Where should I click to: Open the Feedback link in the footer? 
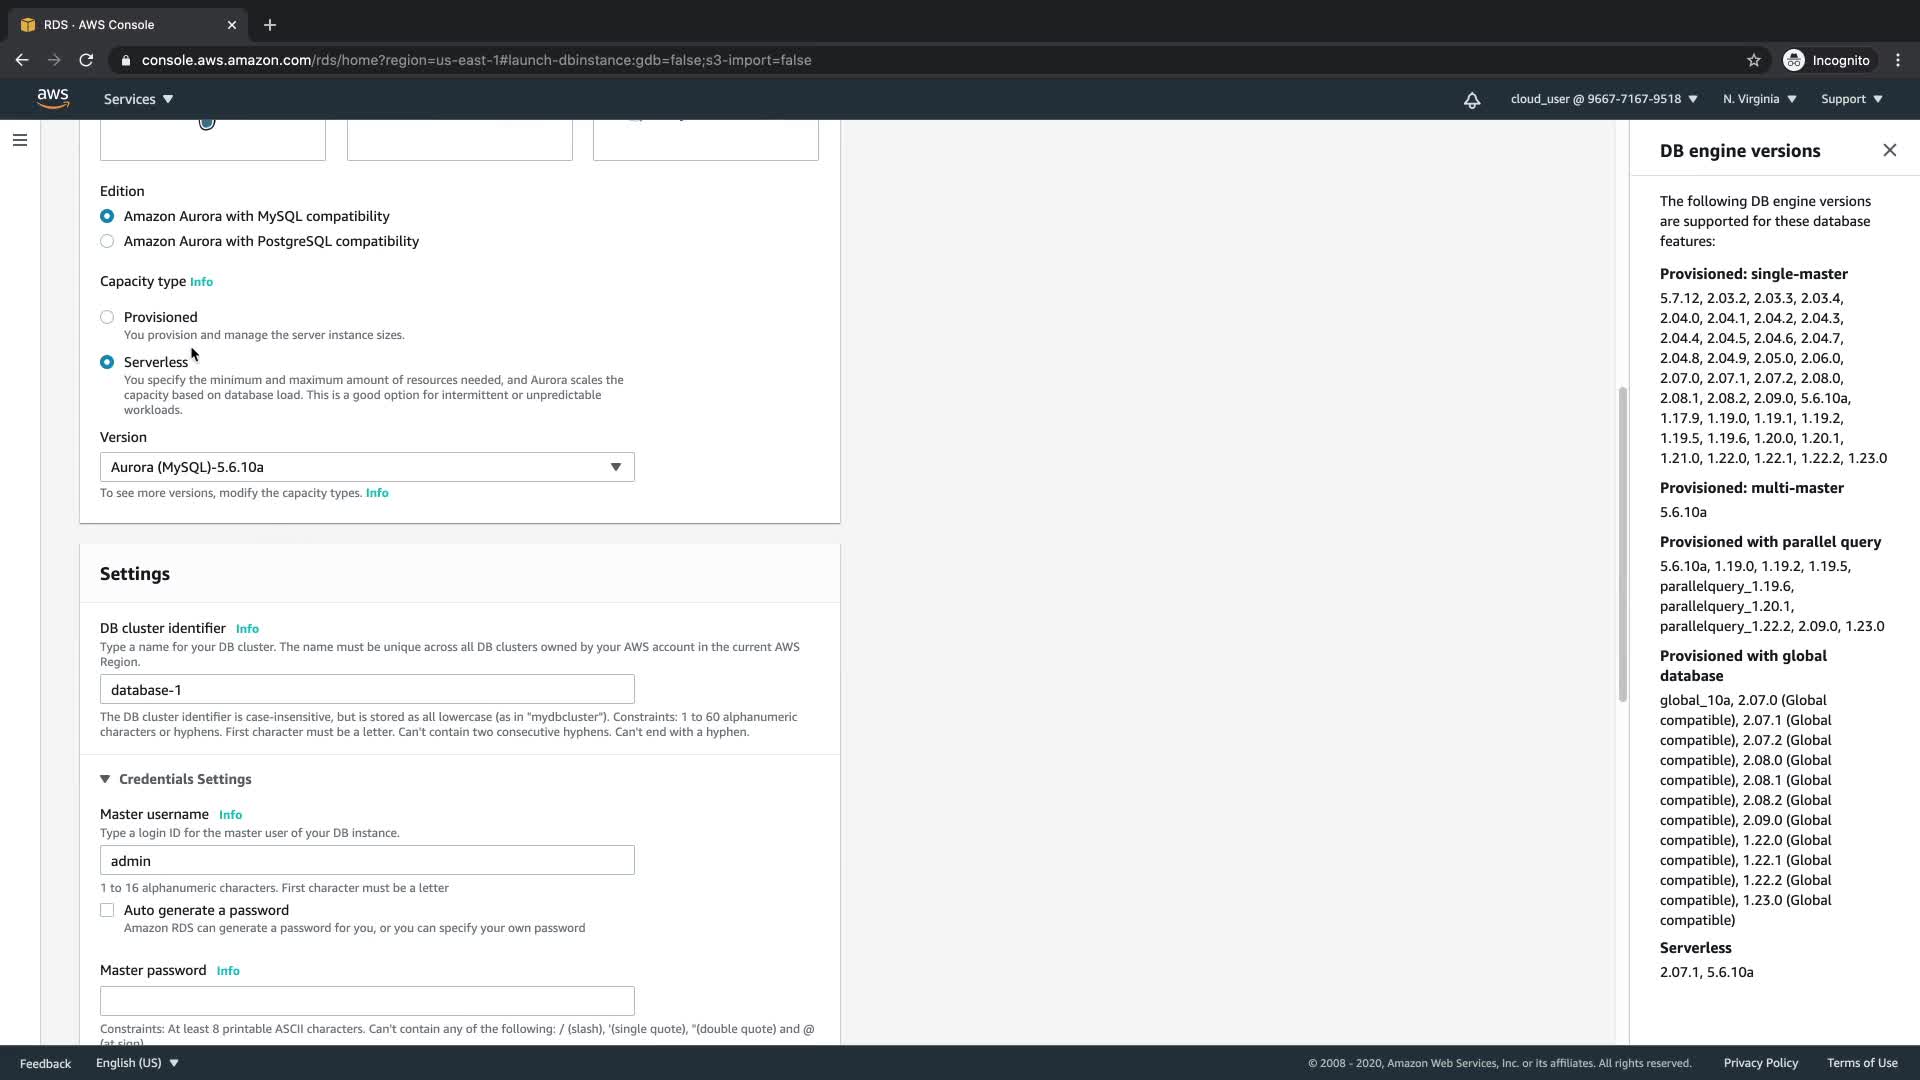45,1063
